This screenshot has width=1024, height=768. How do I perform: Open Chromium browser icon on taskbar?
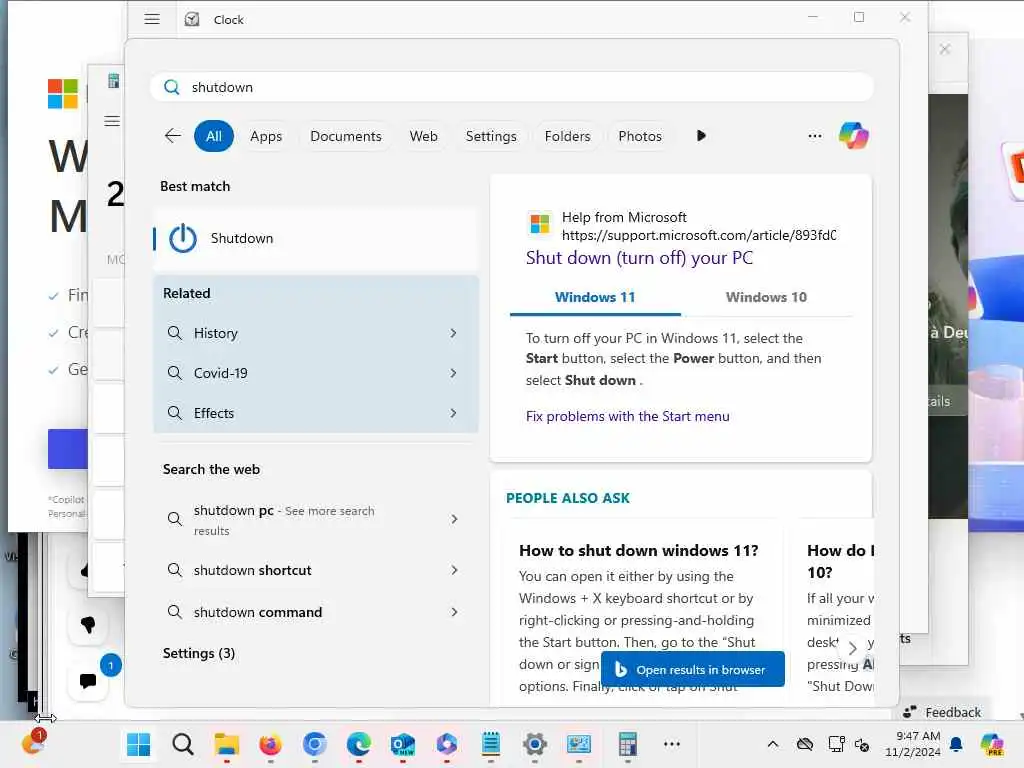pos(315,744)
